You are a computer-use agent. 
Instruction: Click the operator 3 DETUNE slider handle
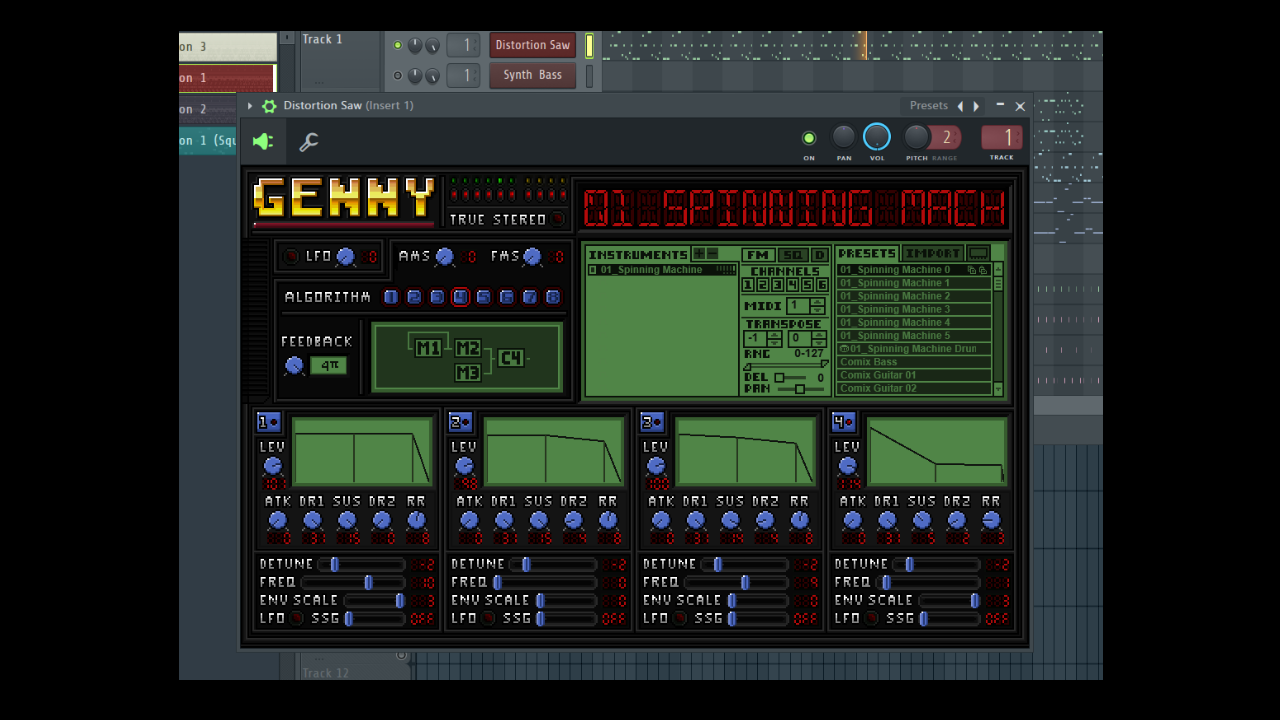[718, 564]
